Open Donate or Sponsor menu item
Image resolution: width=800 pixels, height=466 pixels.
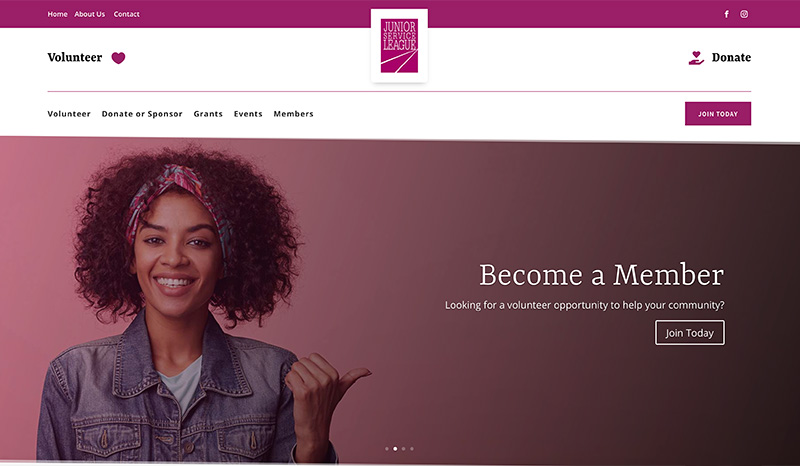[142, 114]
